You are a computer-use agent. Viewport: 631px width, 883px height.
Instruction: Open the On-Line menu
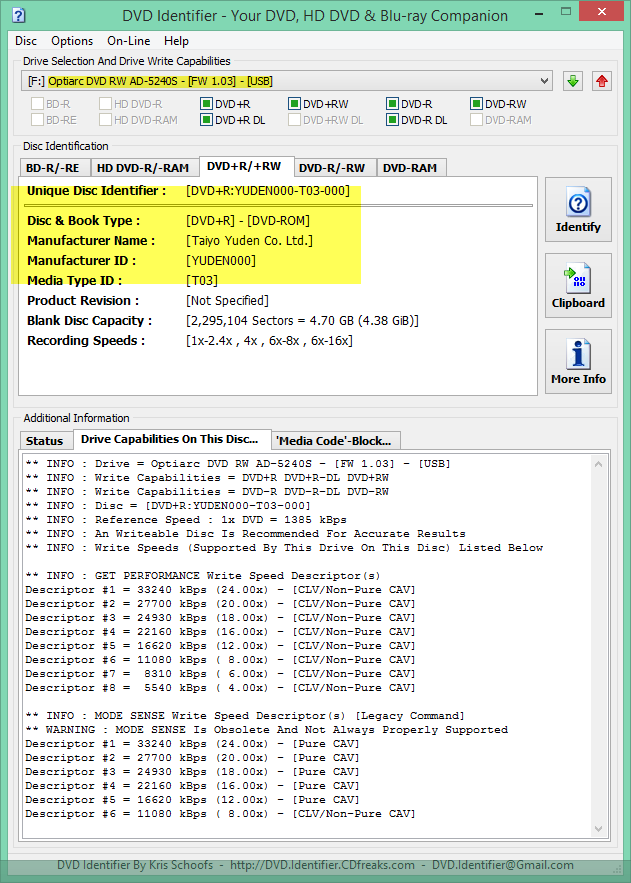[128, 41]
